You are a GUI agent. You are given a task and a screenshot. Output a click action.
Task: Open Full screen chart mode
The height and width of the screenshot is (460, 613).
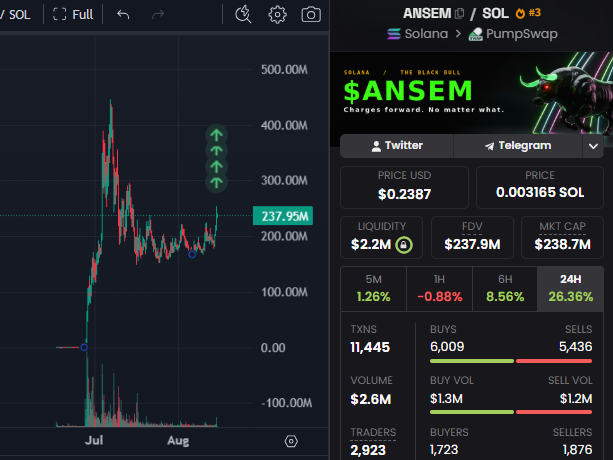tap(73, 14)
